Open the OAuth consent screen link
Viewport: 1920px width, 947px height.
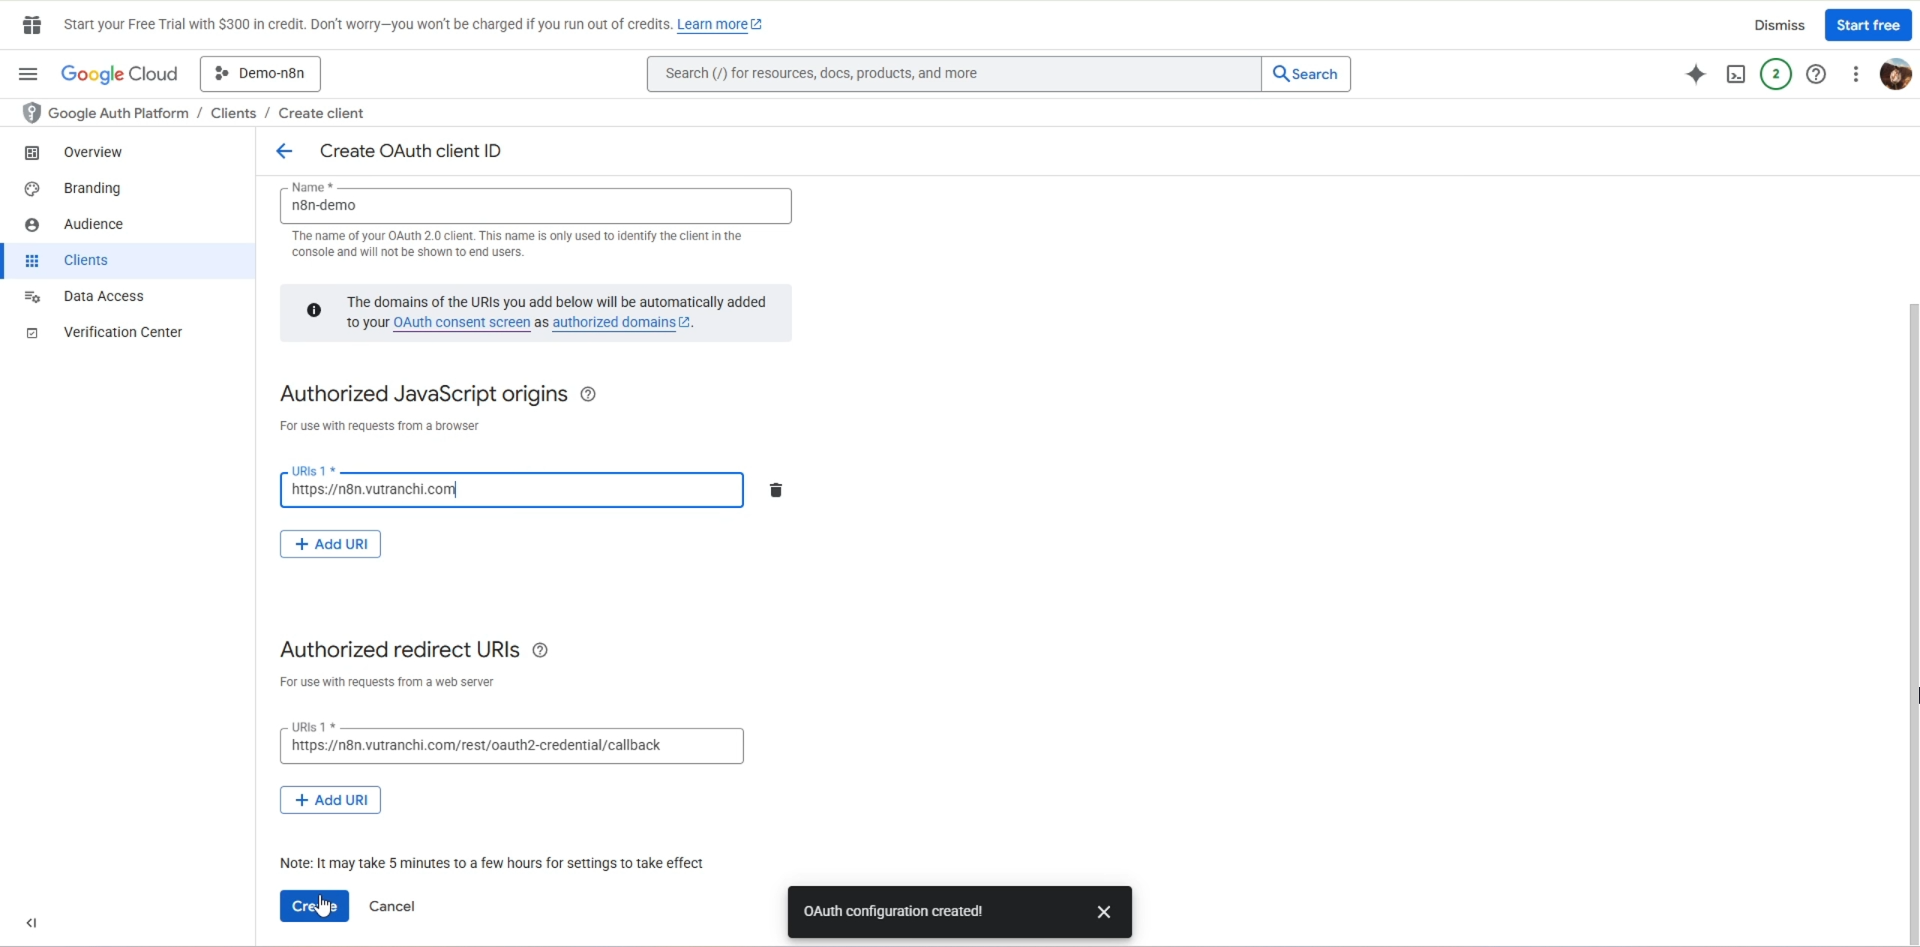tap(462, 322)
